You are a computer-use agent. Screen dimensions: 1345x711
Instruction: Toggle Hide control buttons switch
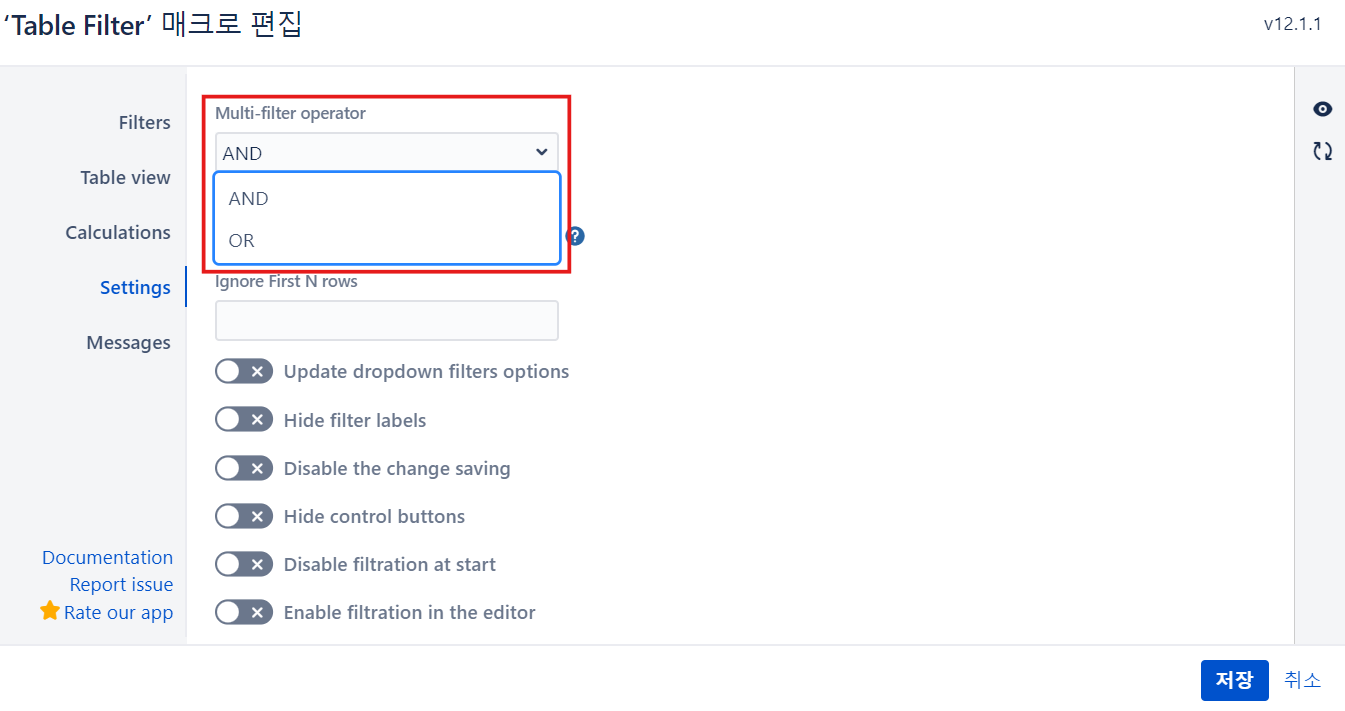click(244, 516)
